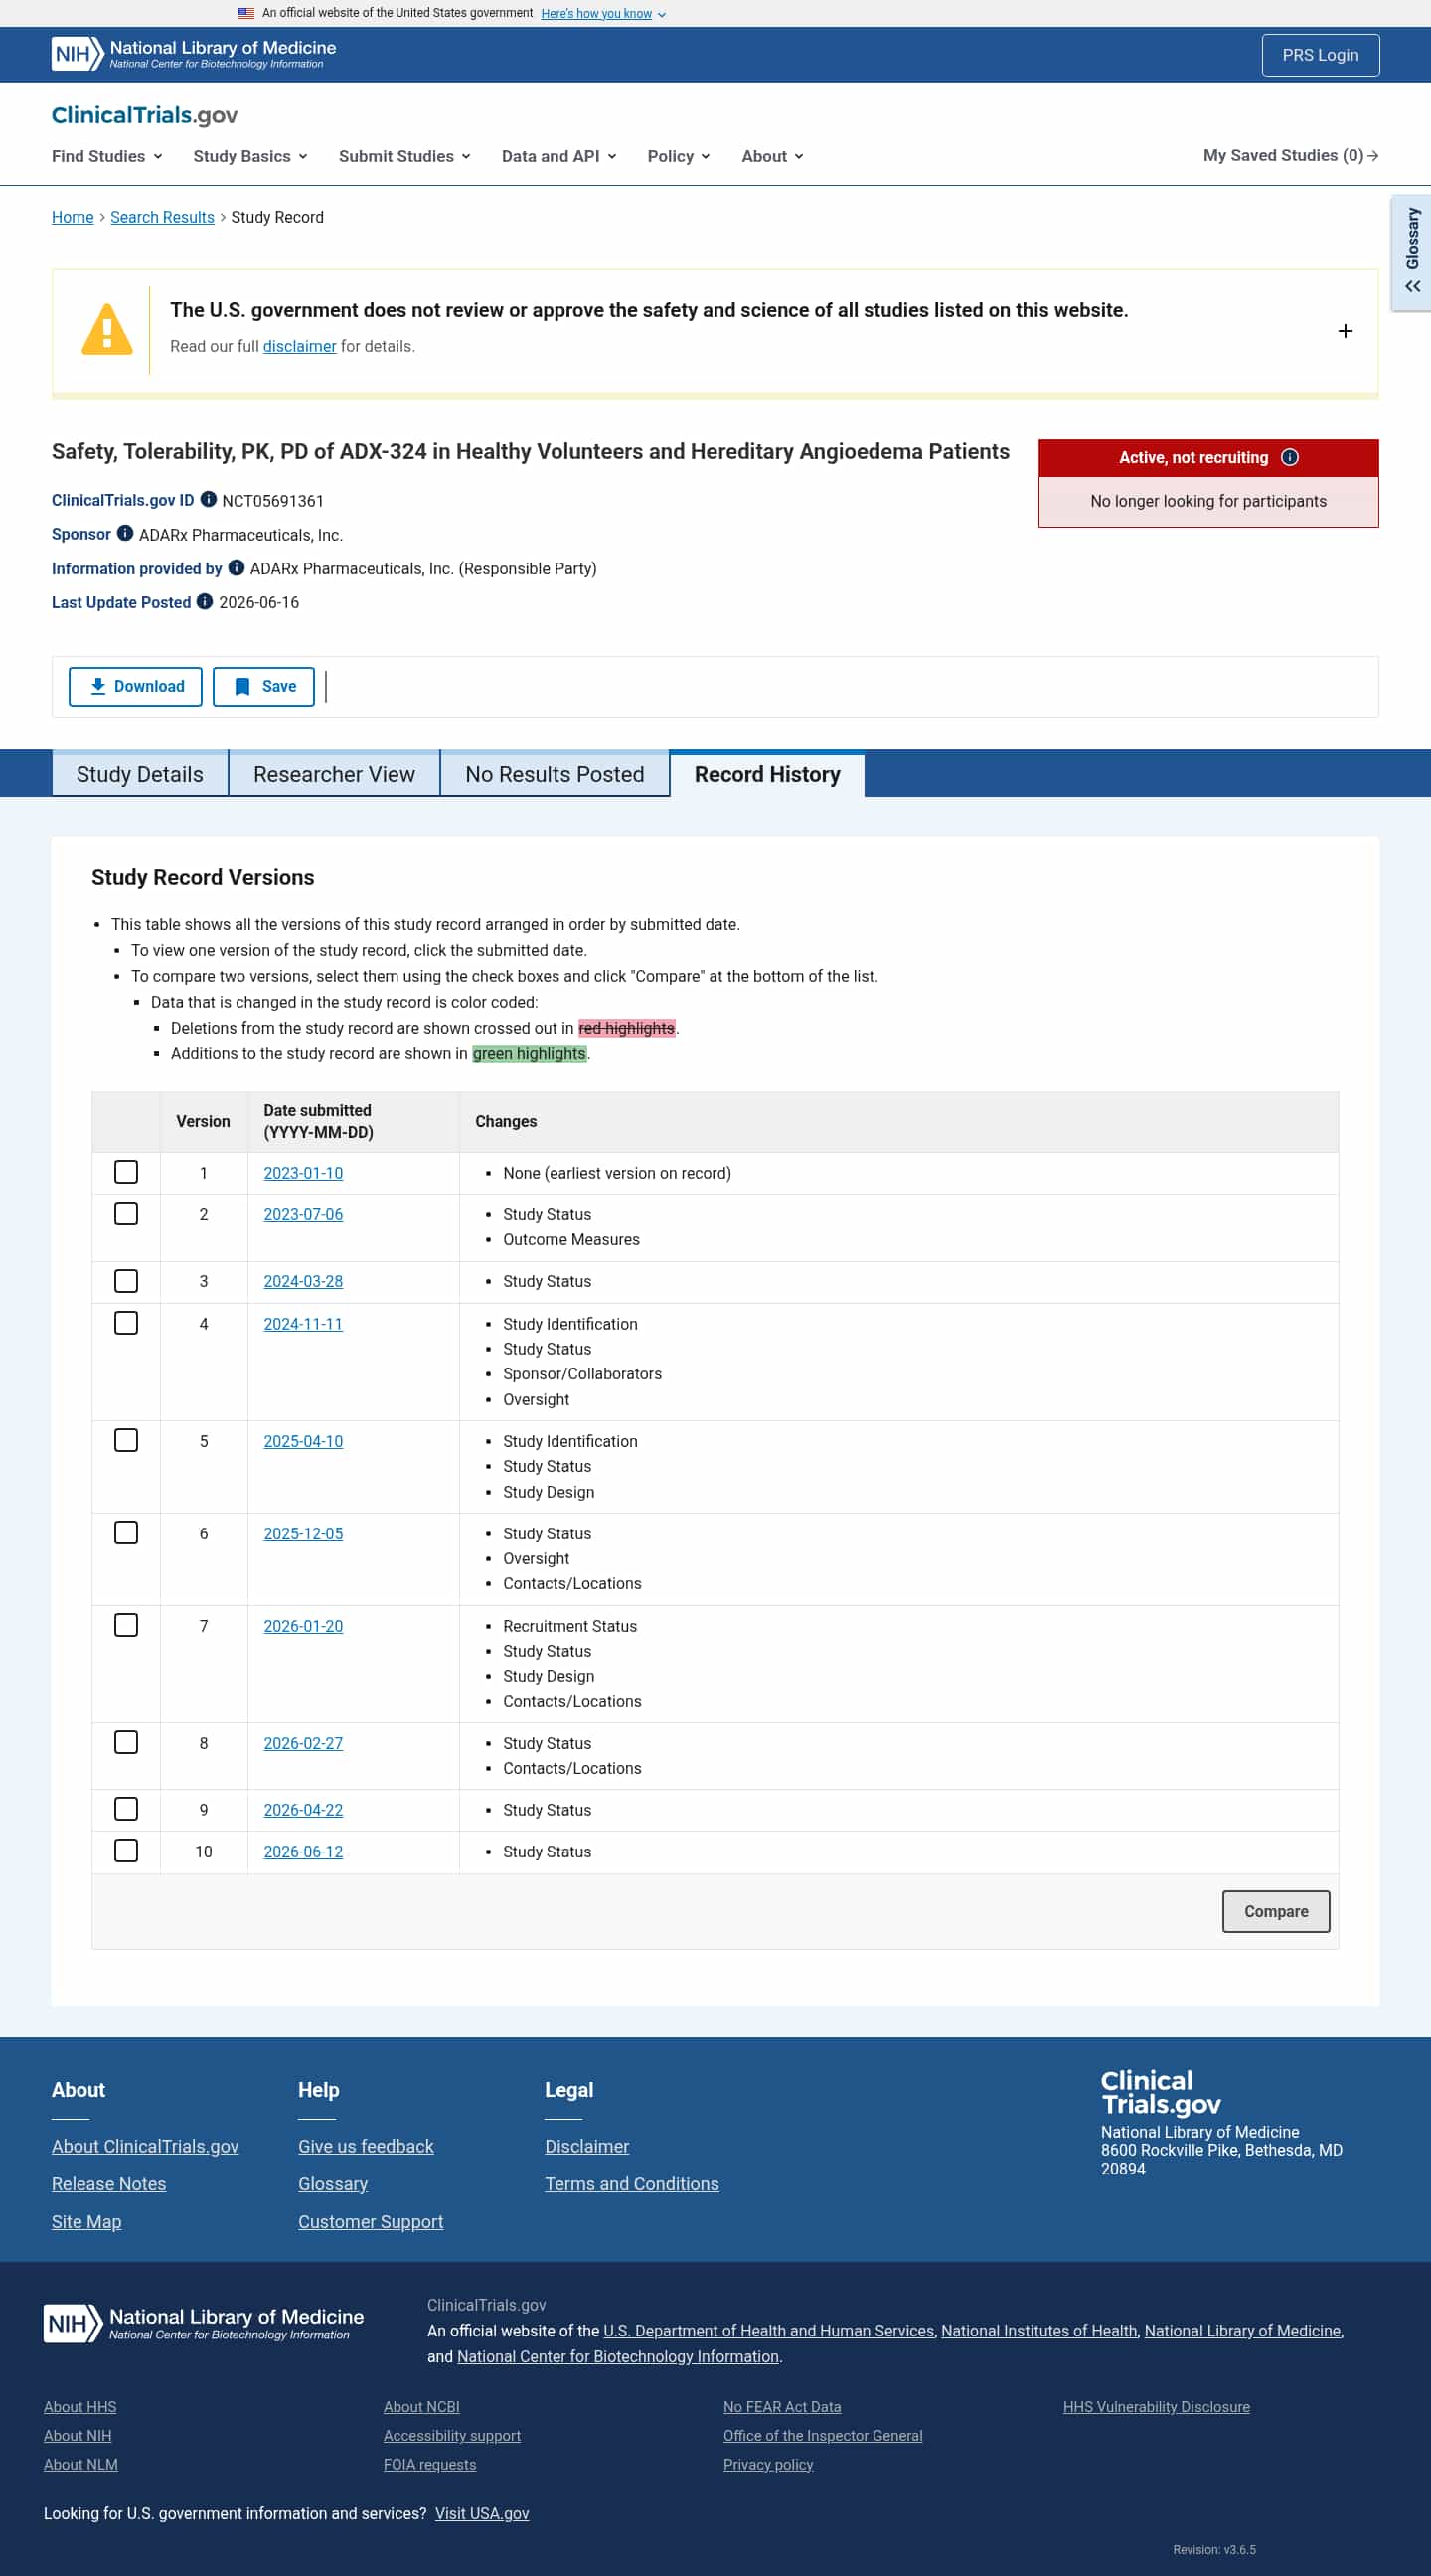Click the FOIA requests footer link
The height and width of the screenshot is (2576, 1431).
click(430, 2465)
